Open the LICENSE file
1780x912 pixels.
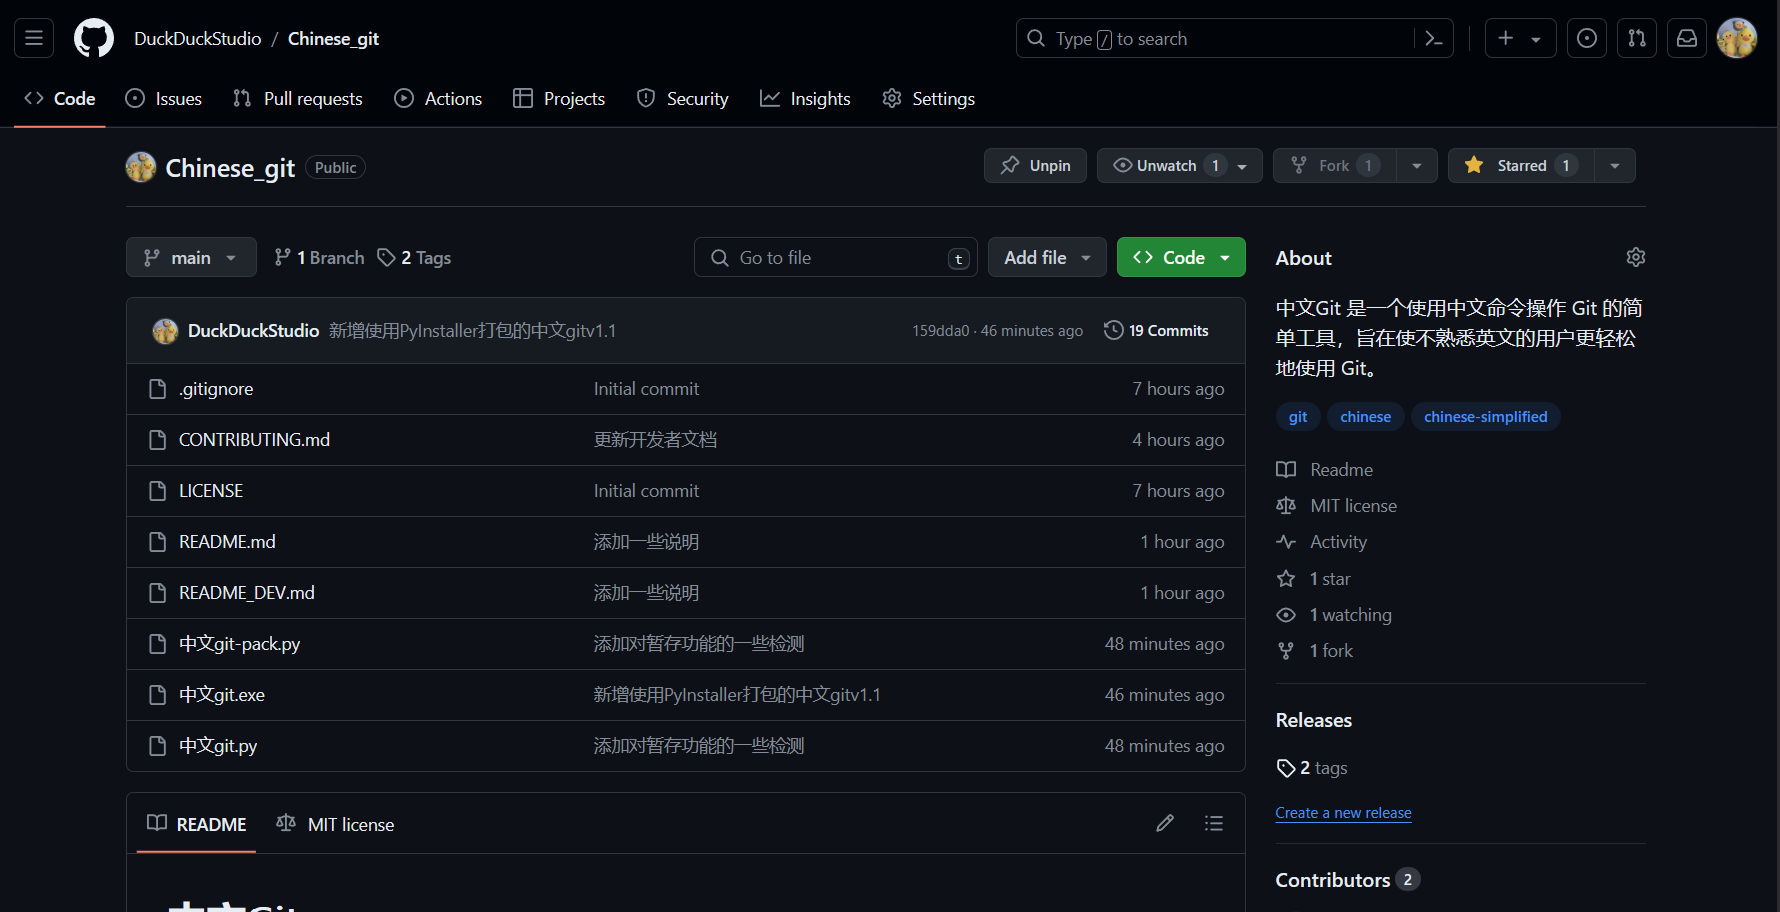[211, 491]
